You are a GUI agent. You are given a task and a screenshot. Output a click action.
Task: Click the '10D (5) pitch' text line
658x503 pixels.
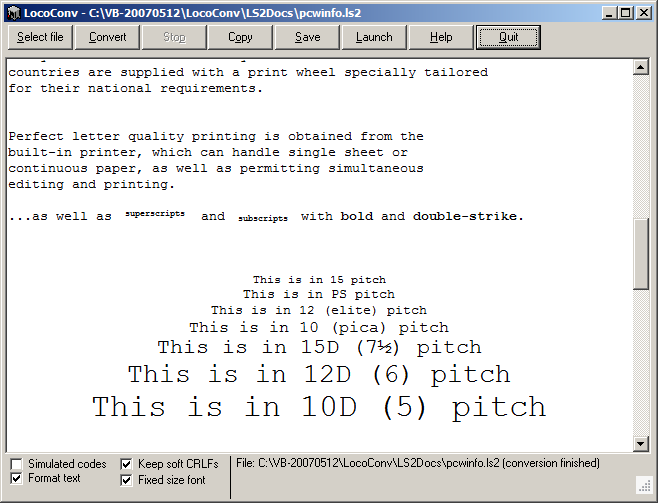click(319, 407)
